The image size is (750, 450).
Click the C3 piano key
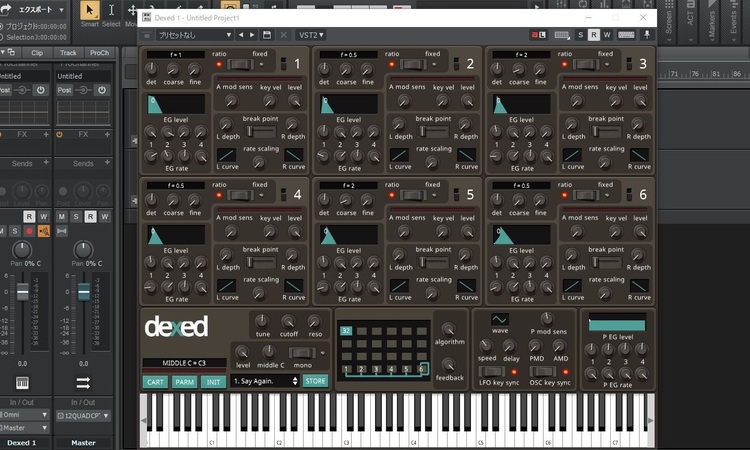[x=345, y=438]
